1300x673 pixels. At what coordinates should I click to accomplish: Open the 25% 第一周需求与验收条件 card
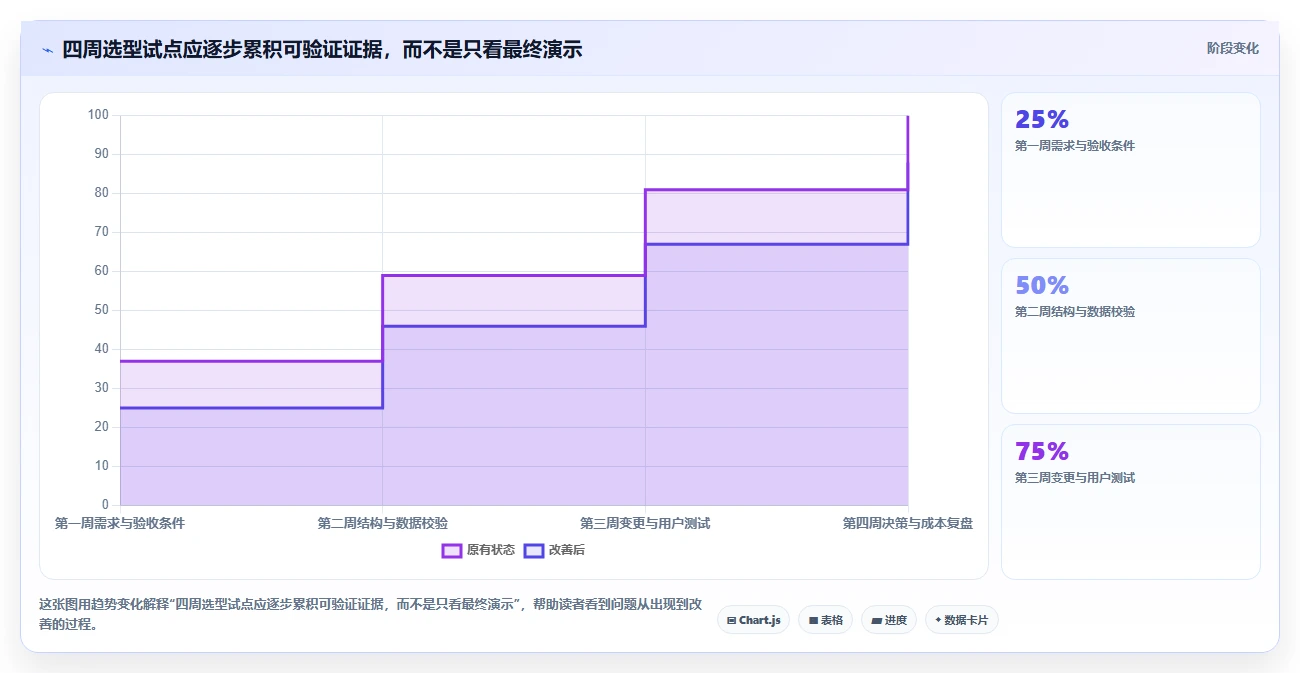1130,170
